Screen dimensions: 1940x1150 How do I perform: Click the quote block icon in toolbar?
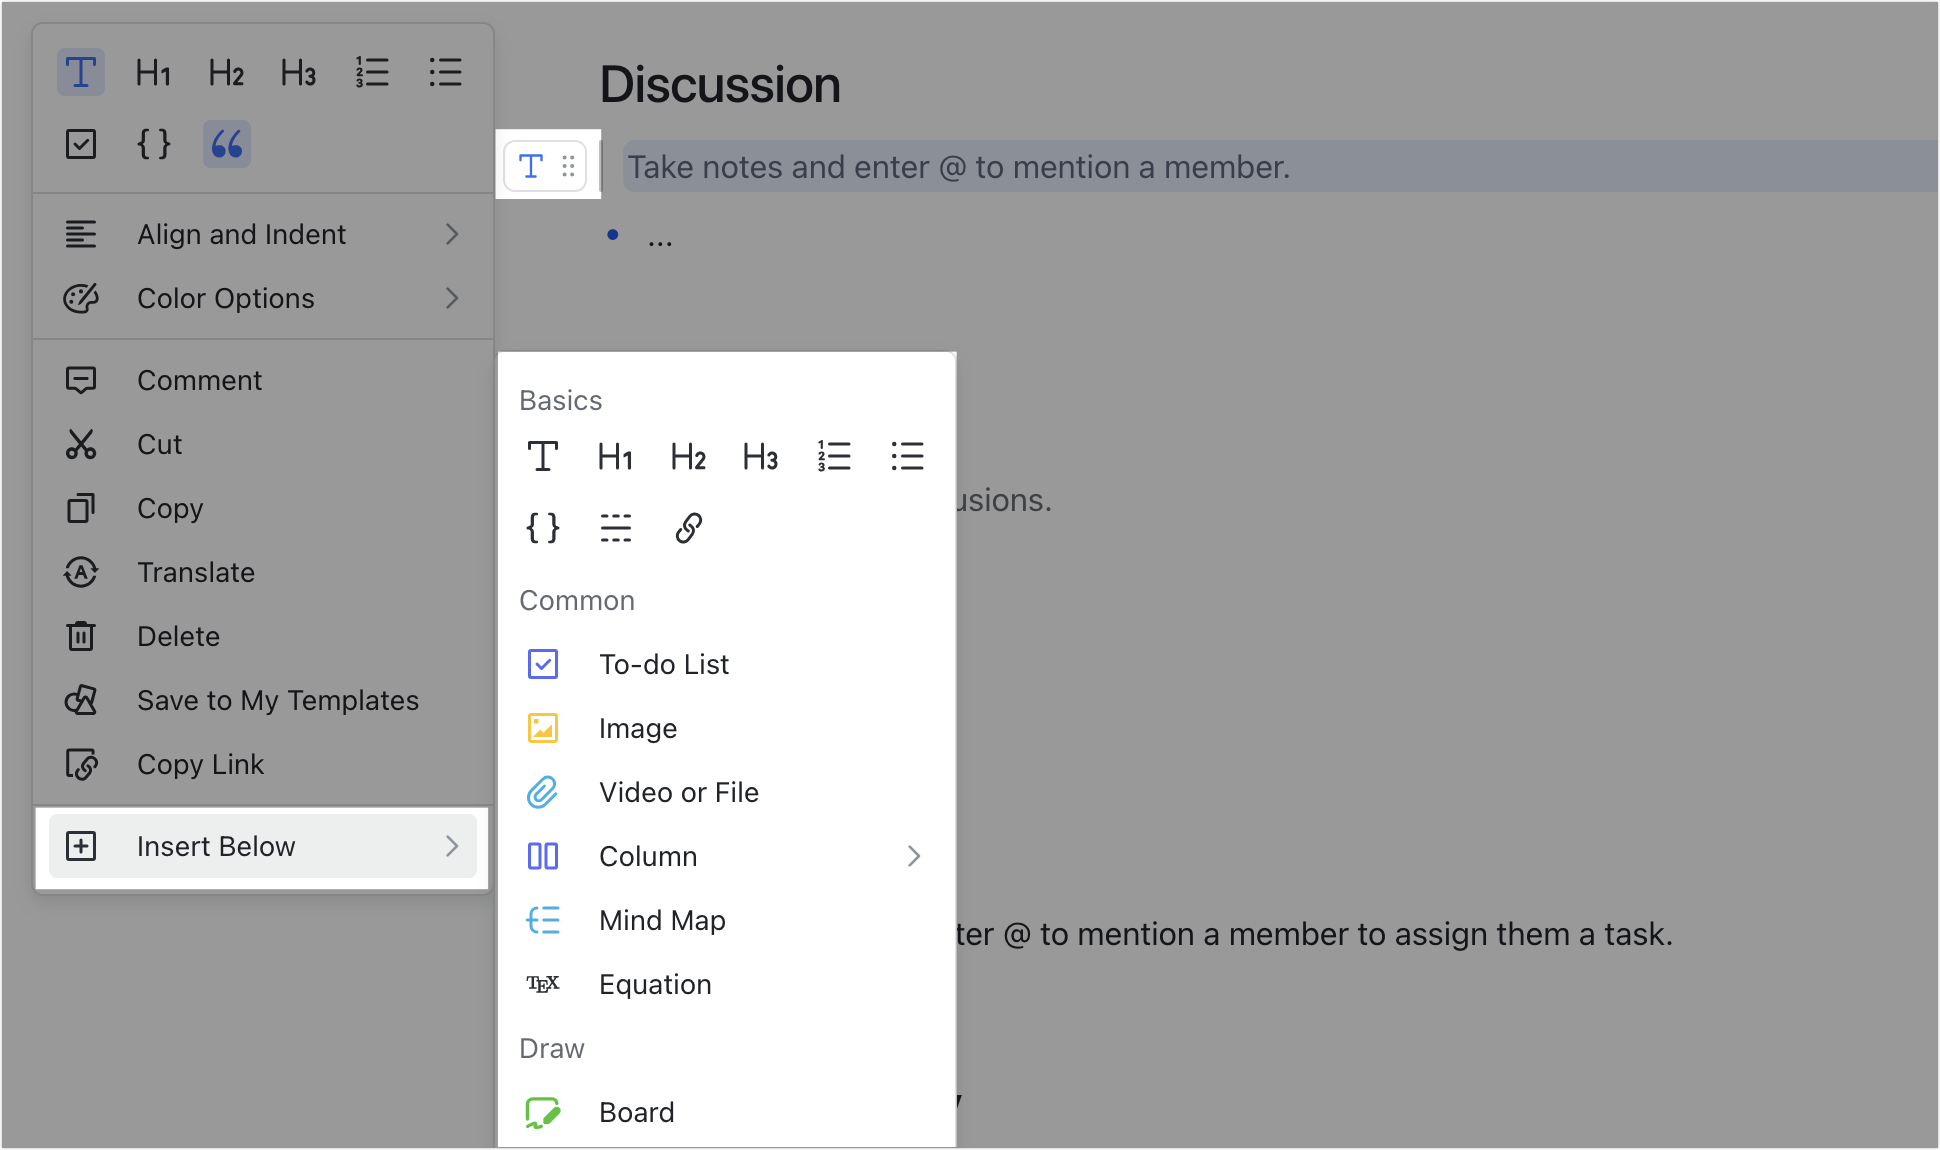coord(226,142)
